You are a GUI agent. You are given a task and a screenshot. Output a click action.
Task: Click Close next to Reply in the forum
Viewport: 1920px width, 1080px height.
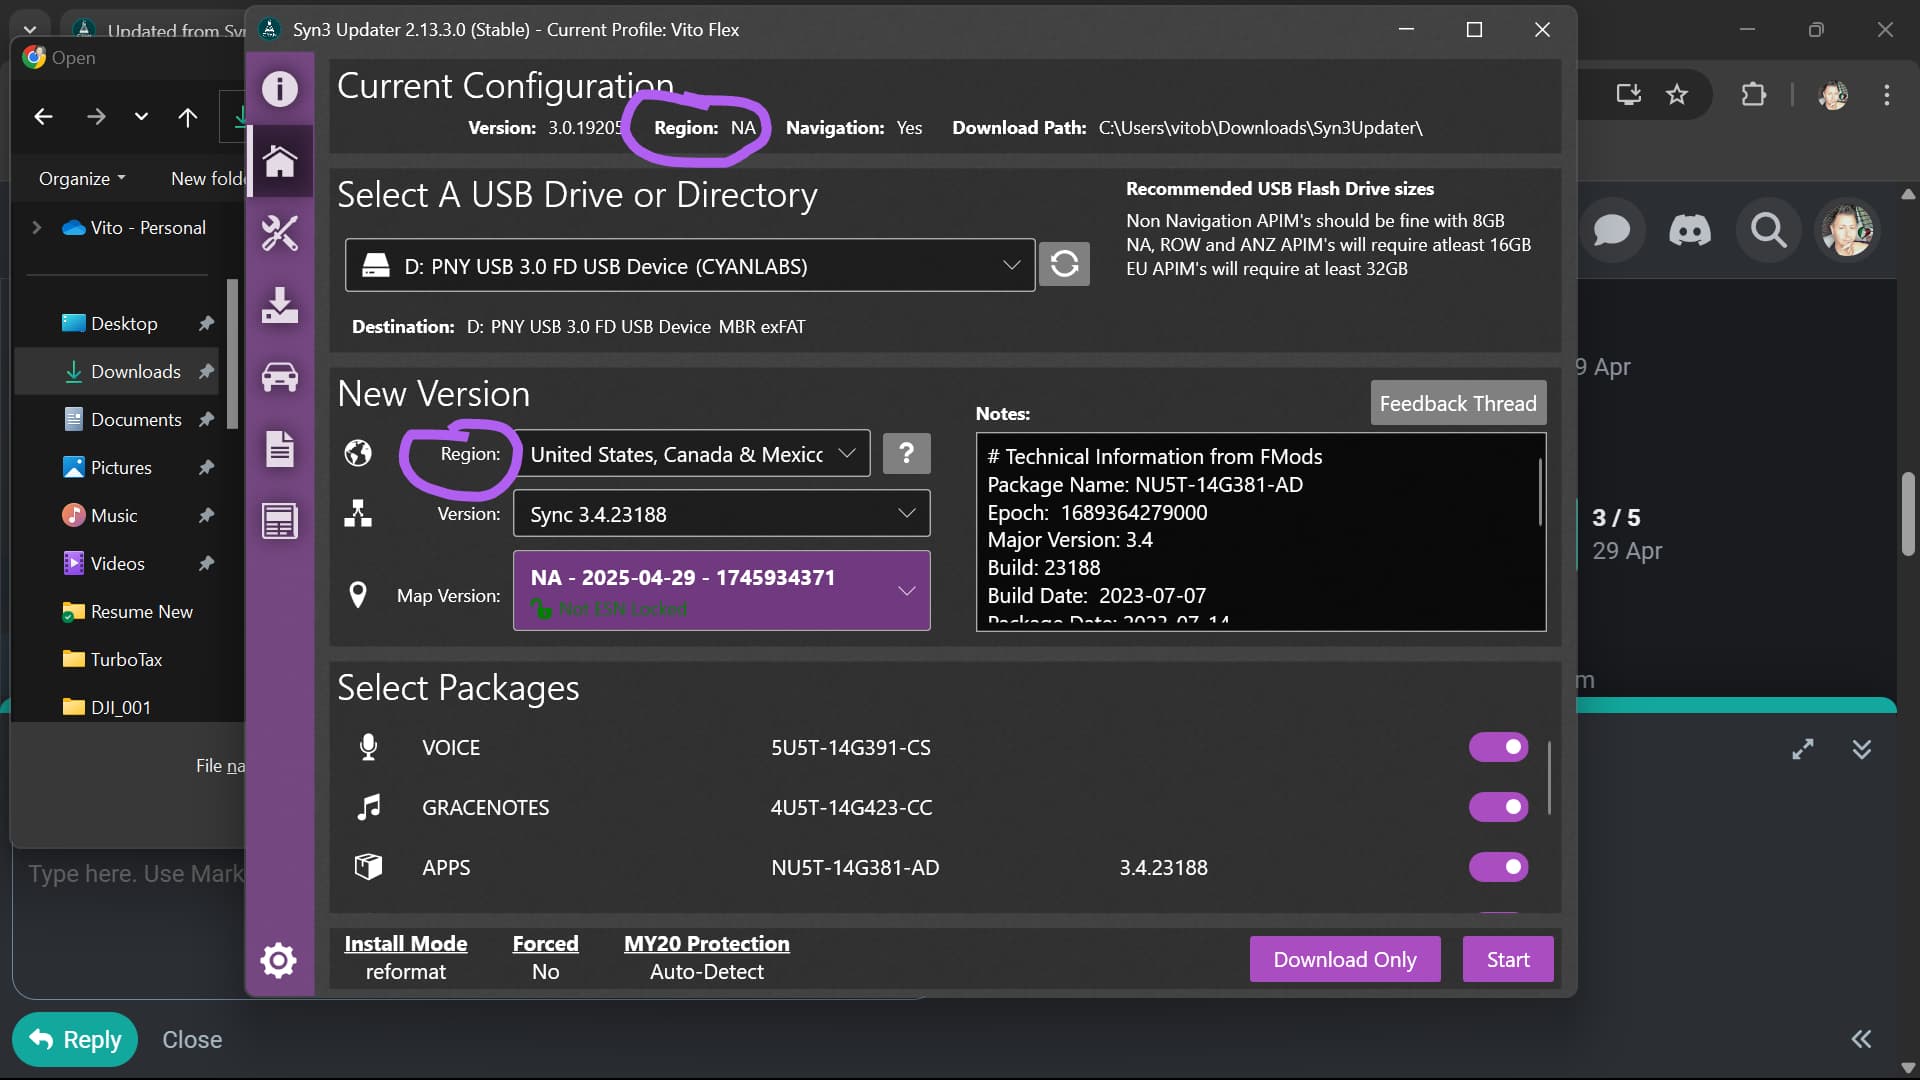pyautogui.click(x=192, y=1039)
